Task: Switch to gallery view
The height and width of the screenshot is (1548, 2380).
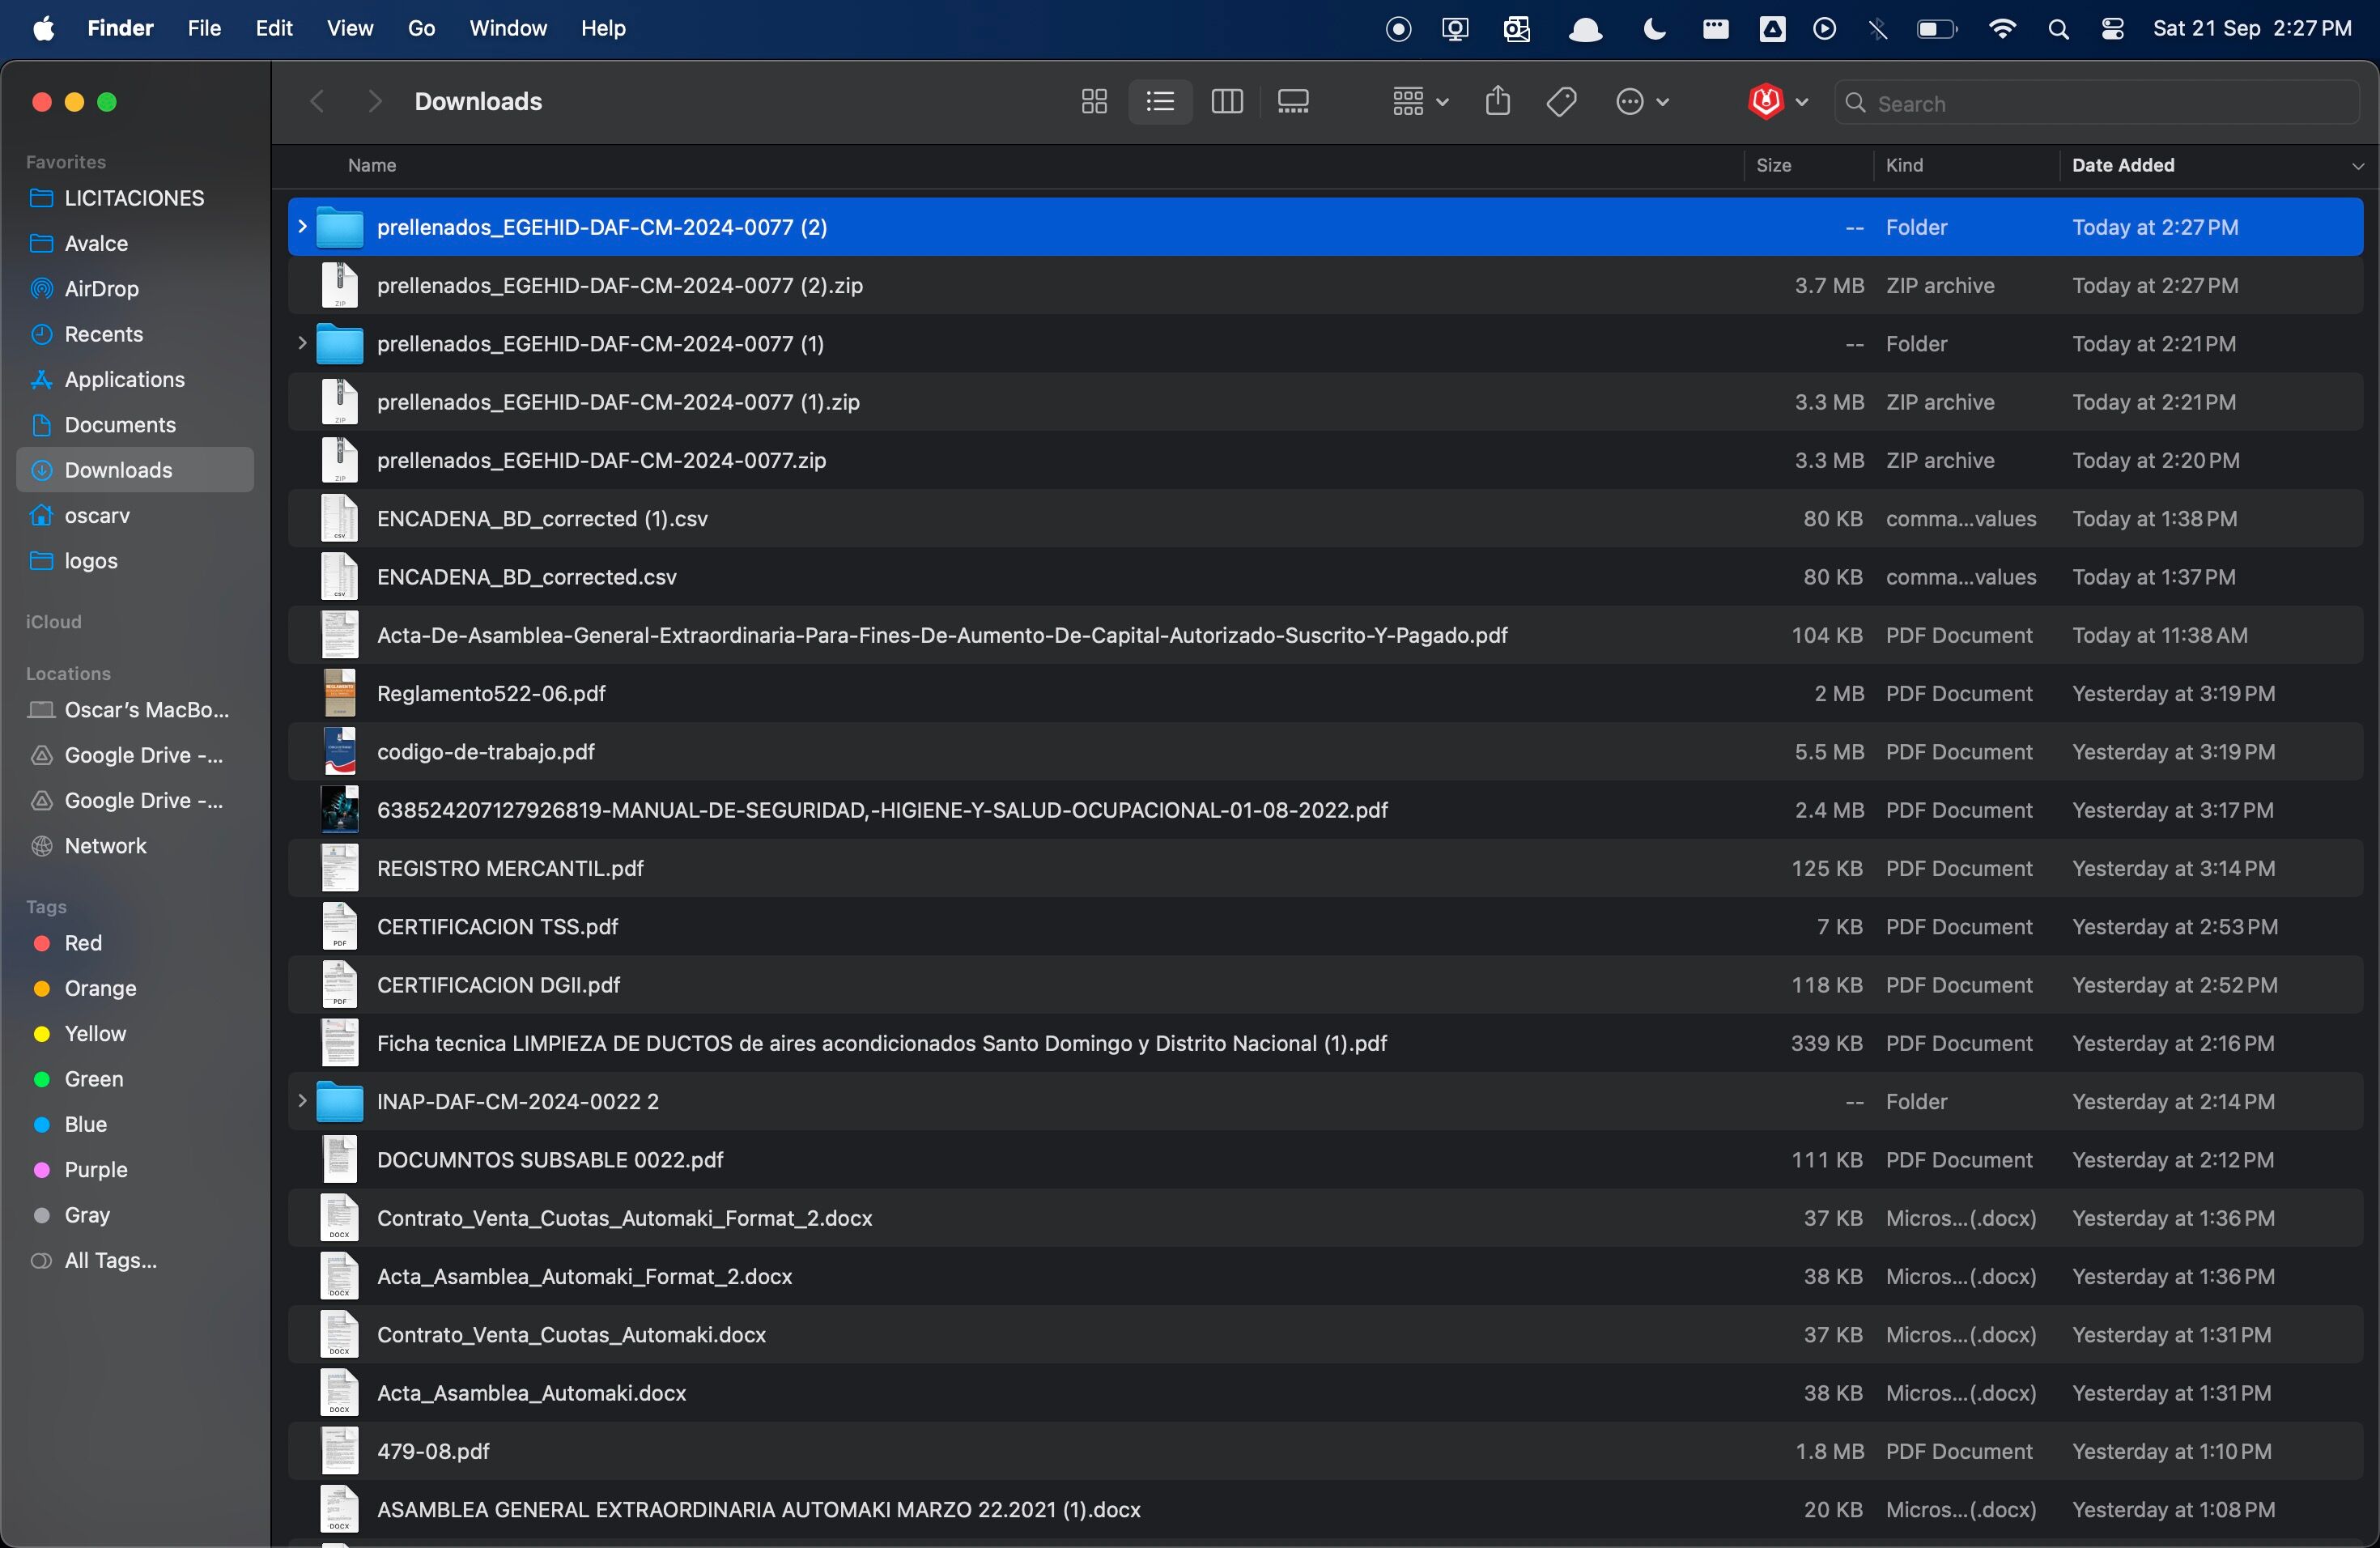Action: click(x=1293, y=102)
